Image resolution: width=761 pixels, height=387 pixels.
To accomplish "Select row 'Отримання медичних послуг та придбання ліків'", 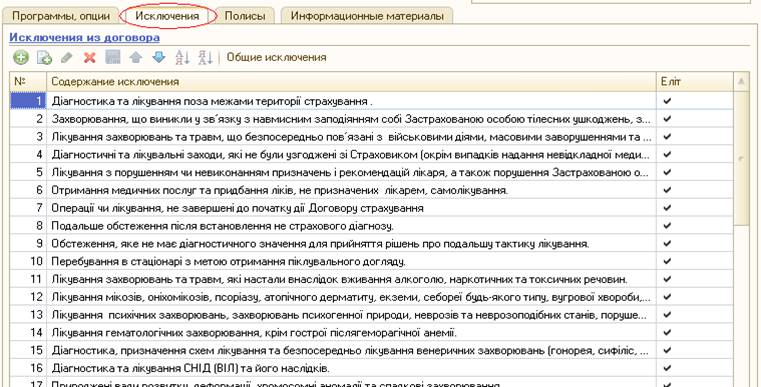I will click(372, 190).
